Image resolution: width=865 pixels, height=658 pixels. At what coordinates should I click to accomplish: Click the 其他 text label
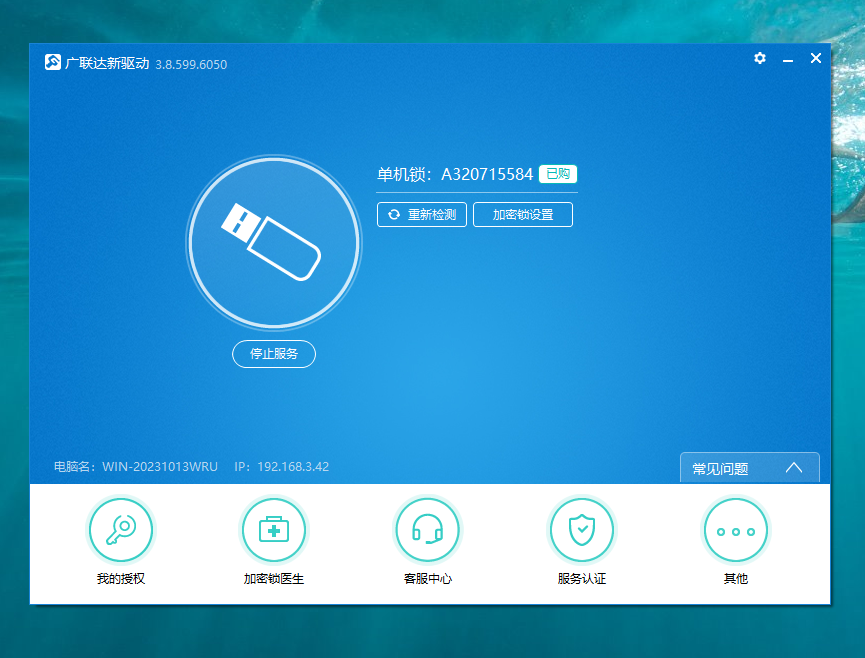(735, 579)
